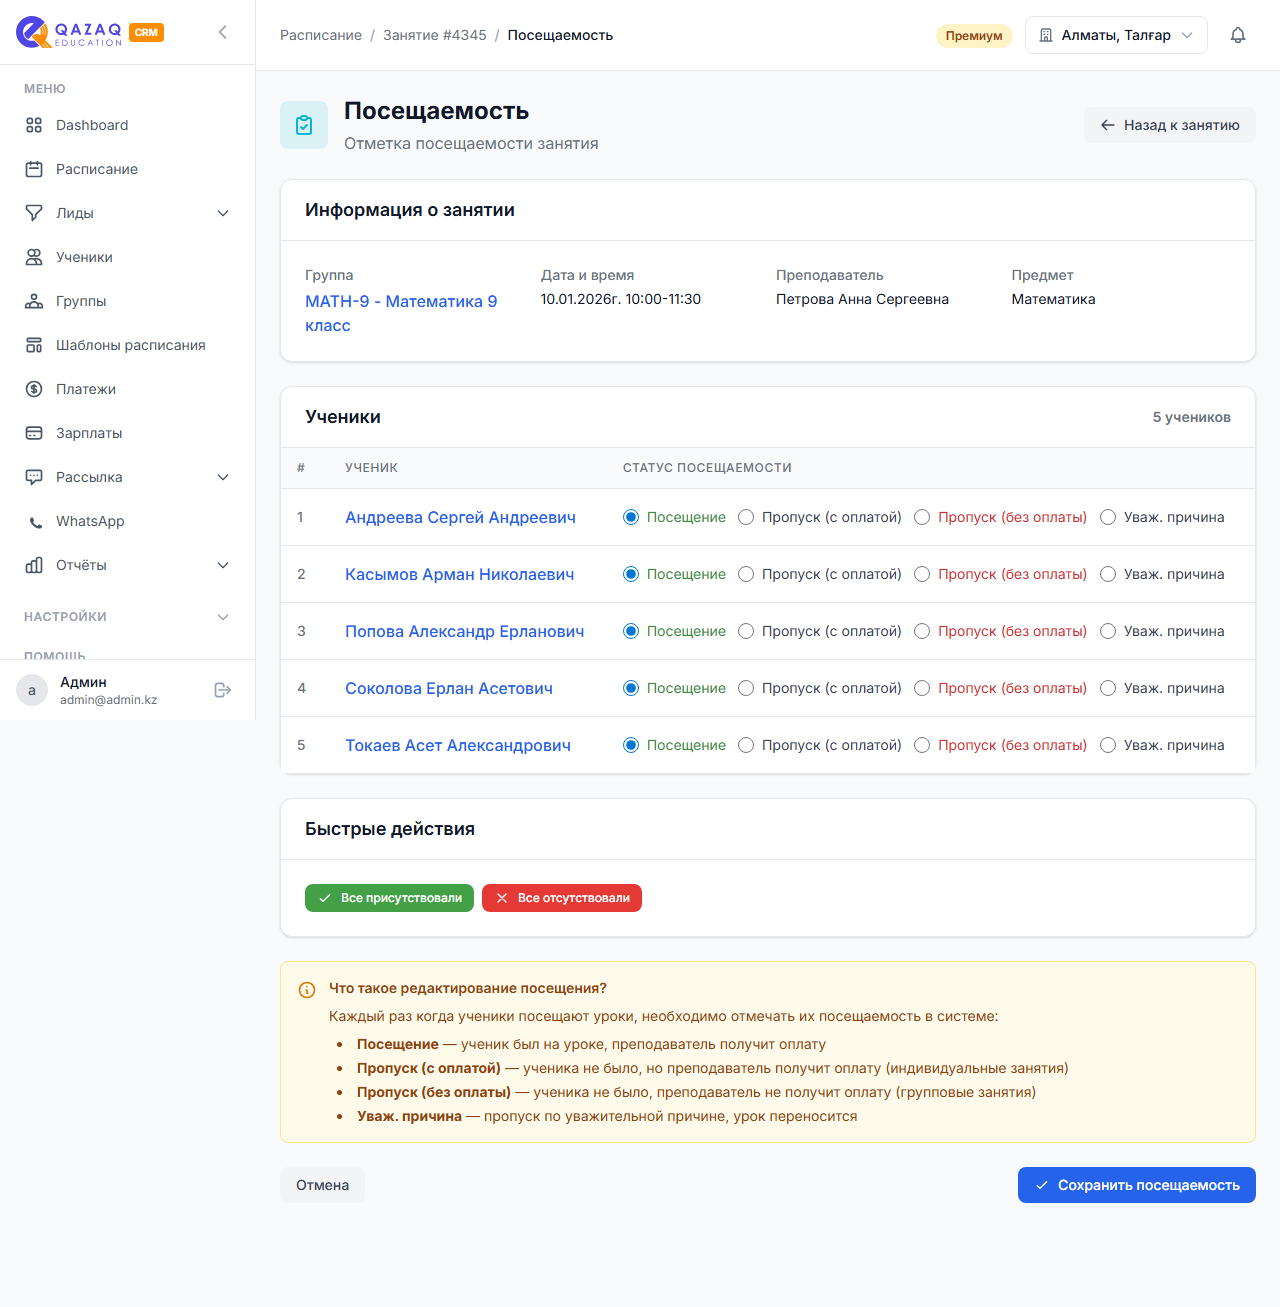Collapse the sidebar with the arrow icon
Viewport: 1280px width, 1307px height.
pos(223,32)
